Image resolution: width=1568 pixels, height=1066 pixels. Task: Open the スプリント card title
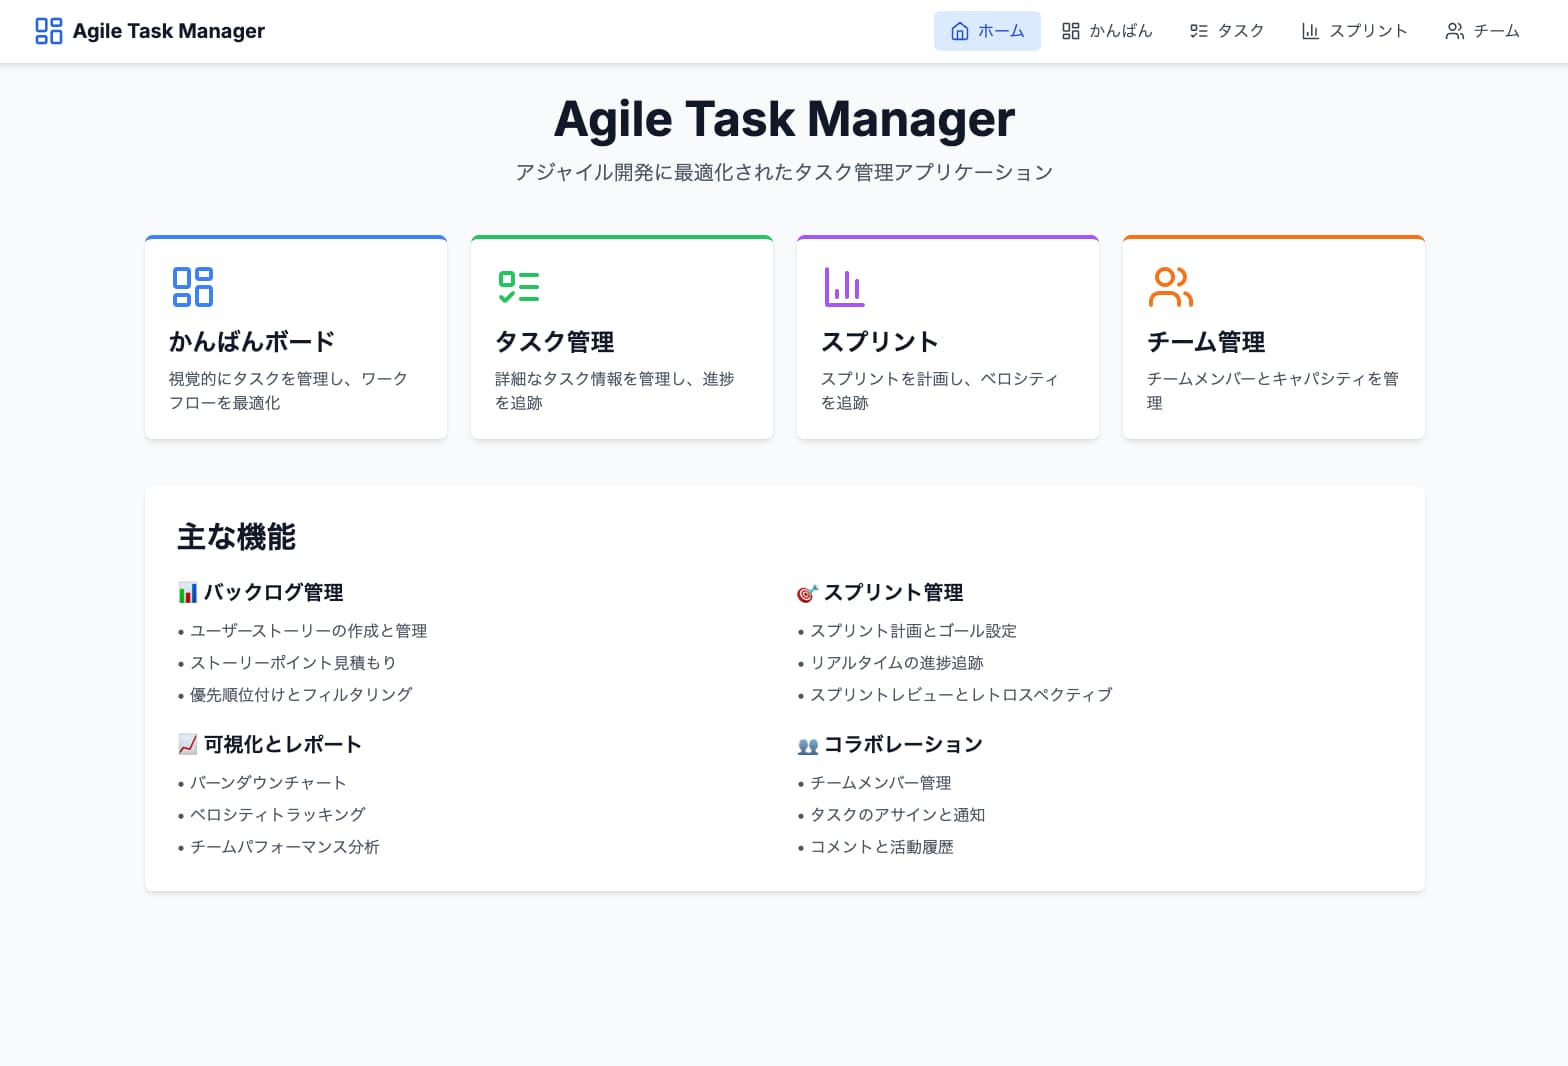(880, 342)
